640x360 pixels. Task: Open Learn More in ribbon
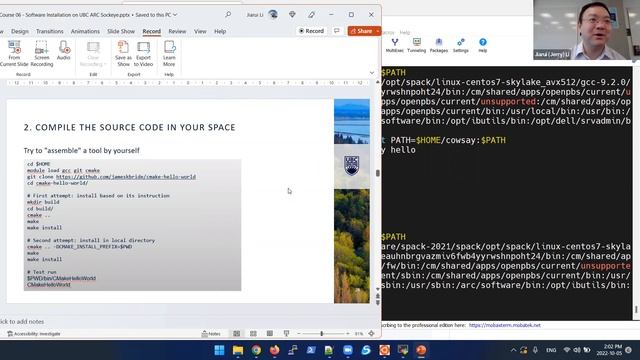[169, 54]
